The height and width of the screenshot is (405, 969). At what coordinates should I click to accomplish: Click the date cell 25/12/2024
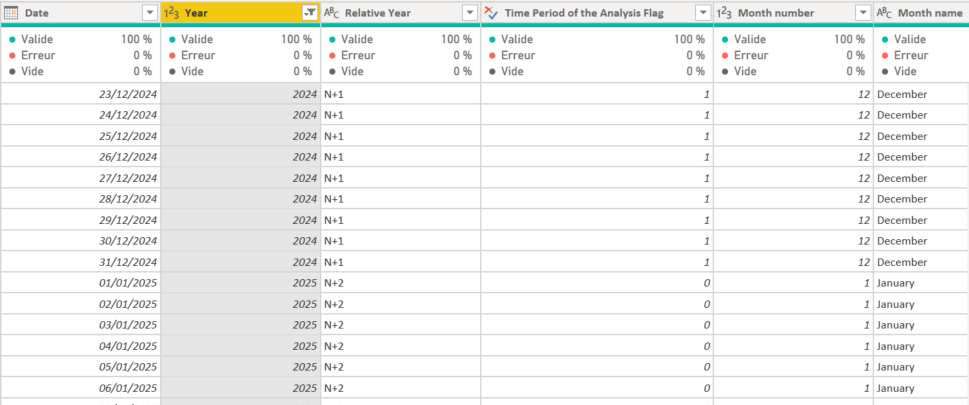80,136
